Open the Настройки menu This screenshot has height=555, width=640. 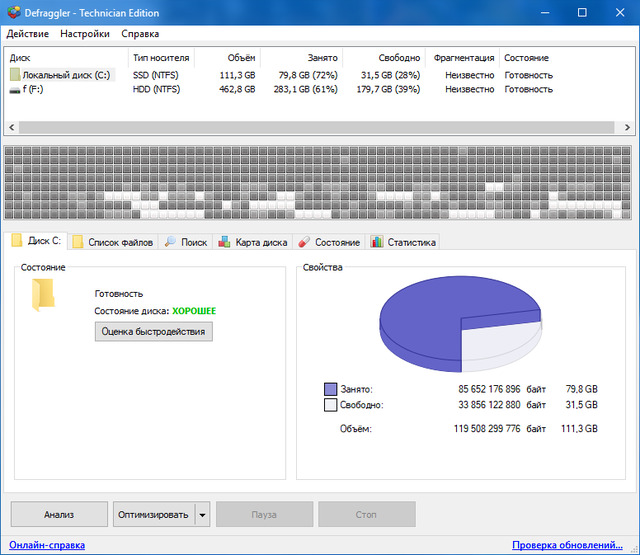pos(85,34)
